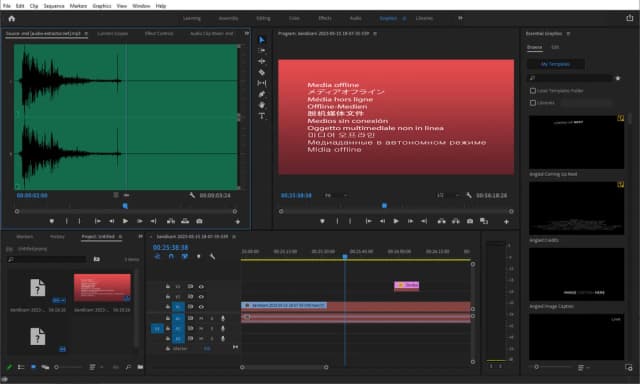
Task: Select the Type tool
Action: [262, 116]
